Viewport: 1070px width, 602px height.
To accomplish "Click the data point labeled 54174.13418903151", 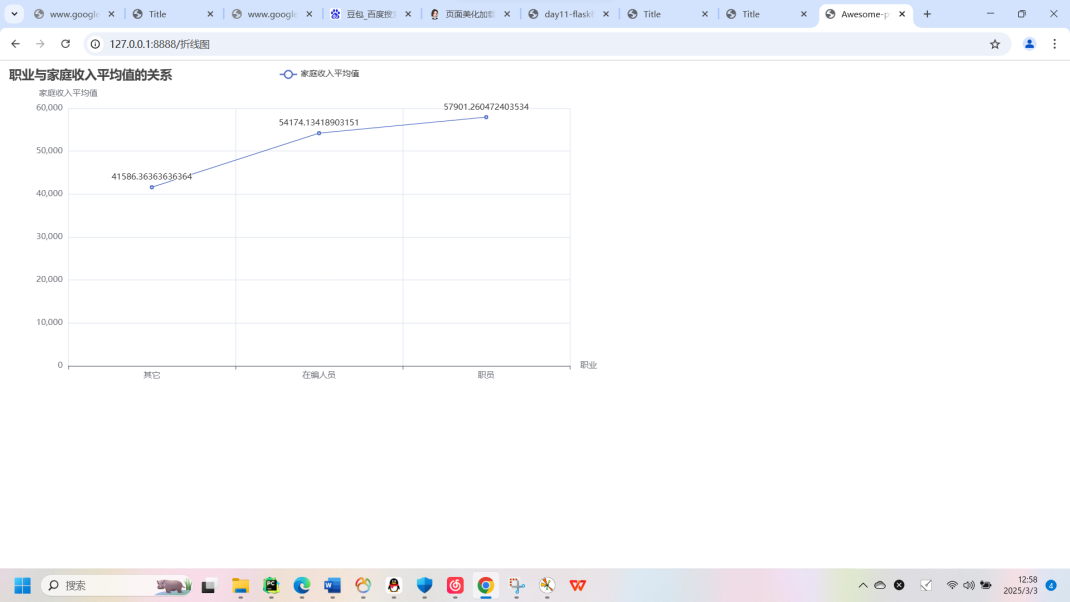I will pos(319,133).
